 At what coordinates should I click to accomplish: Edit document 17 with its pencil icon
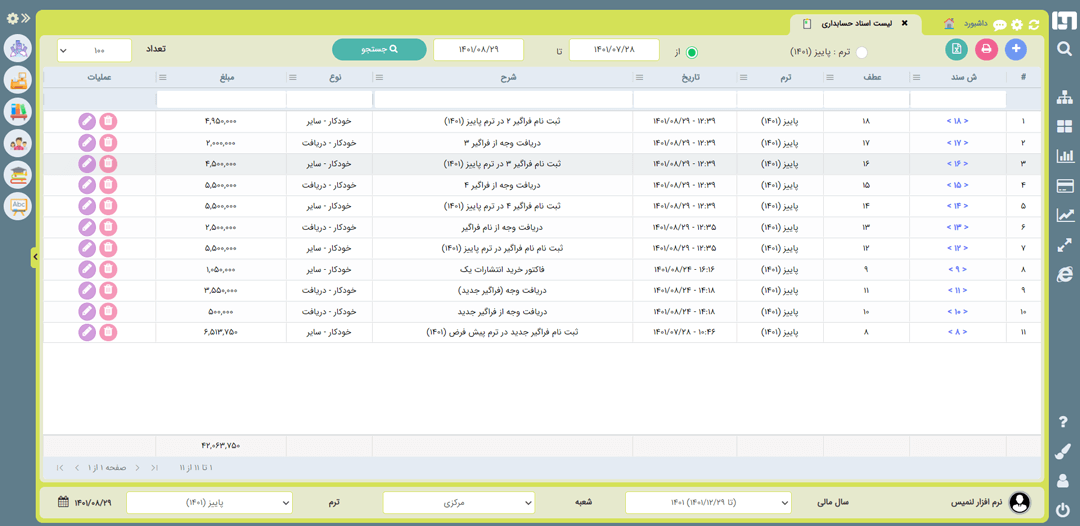pyautogui.click(x=86, y=143)
